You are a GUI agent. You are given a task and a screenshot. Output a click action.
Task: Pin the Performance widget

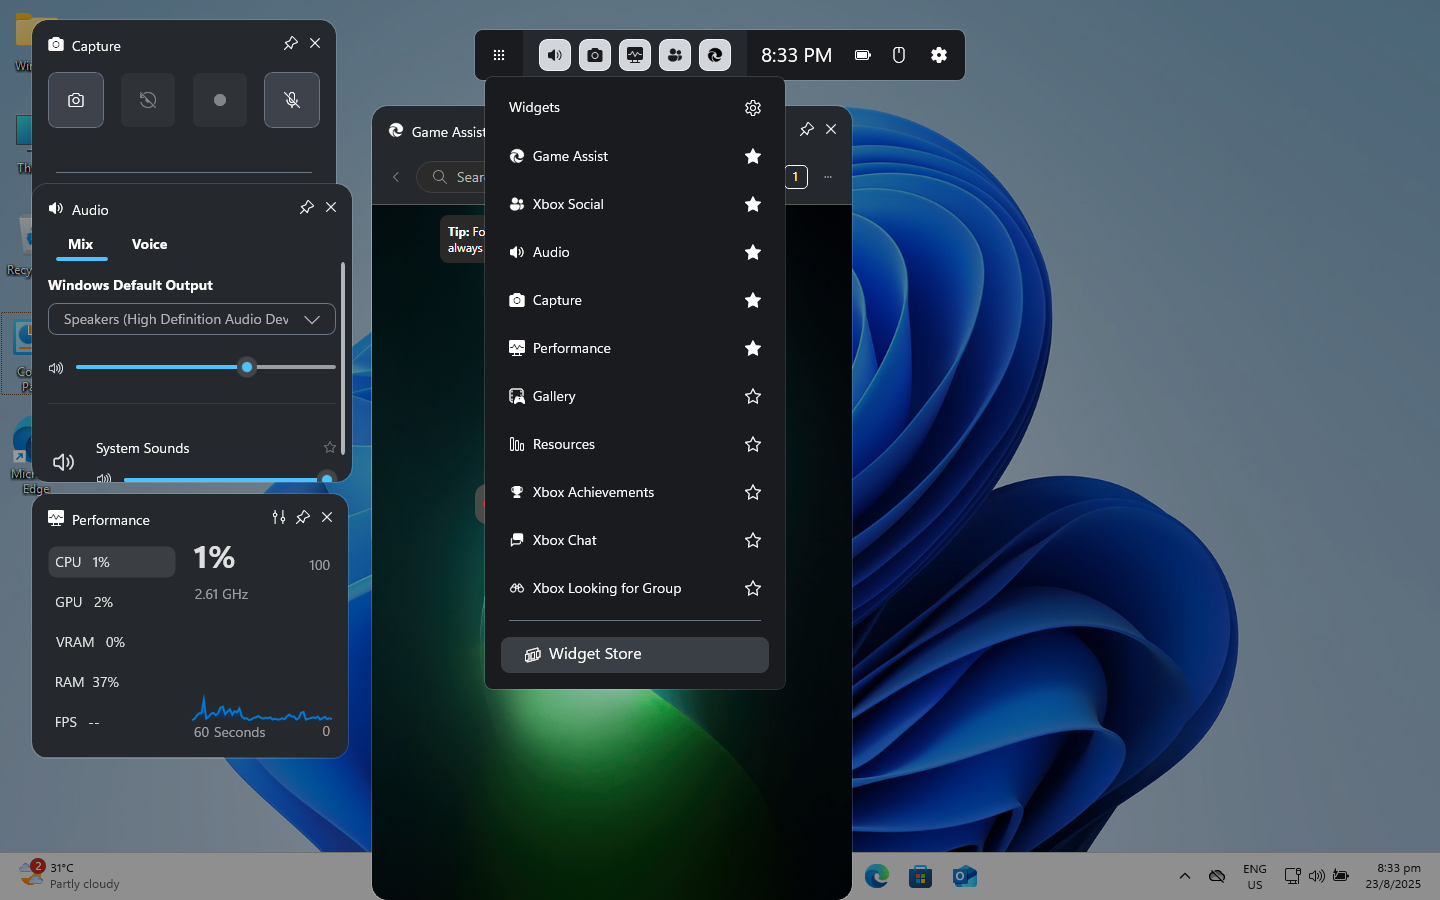coord(303,517)
